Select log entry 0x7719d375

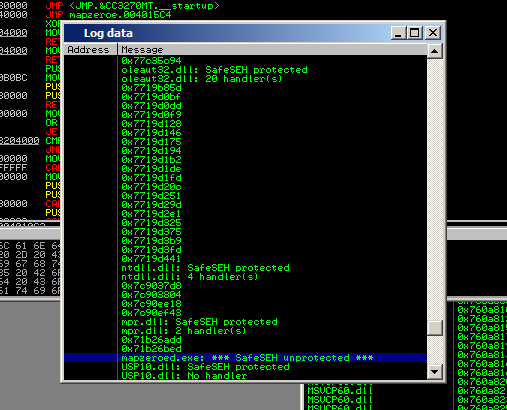tap(151, 232)
